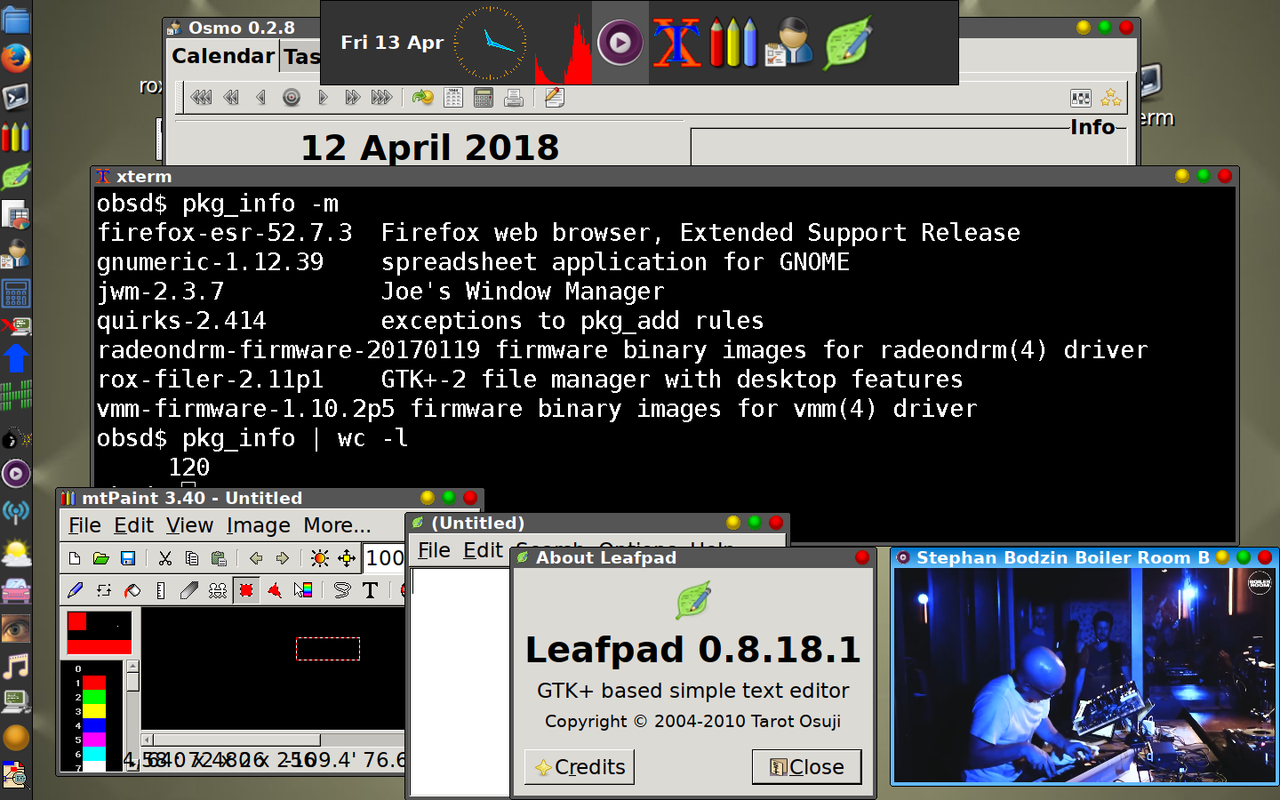Click Close in About Leafpad dialog
This screenshot has width=1280, height=800.
coord(806,767)
